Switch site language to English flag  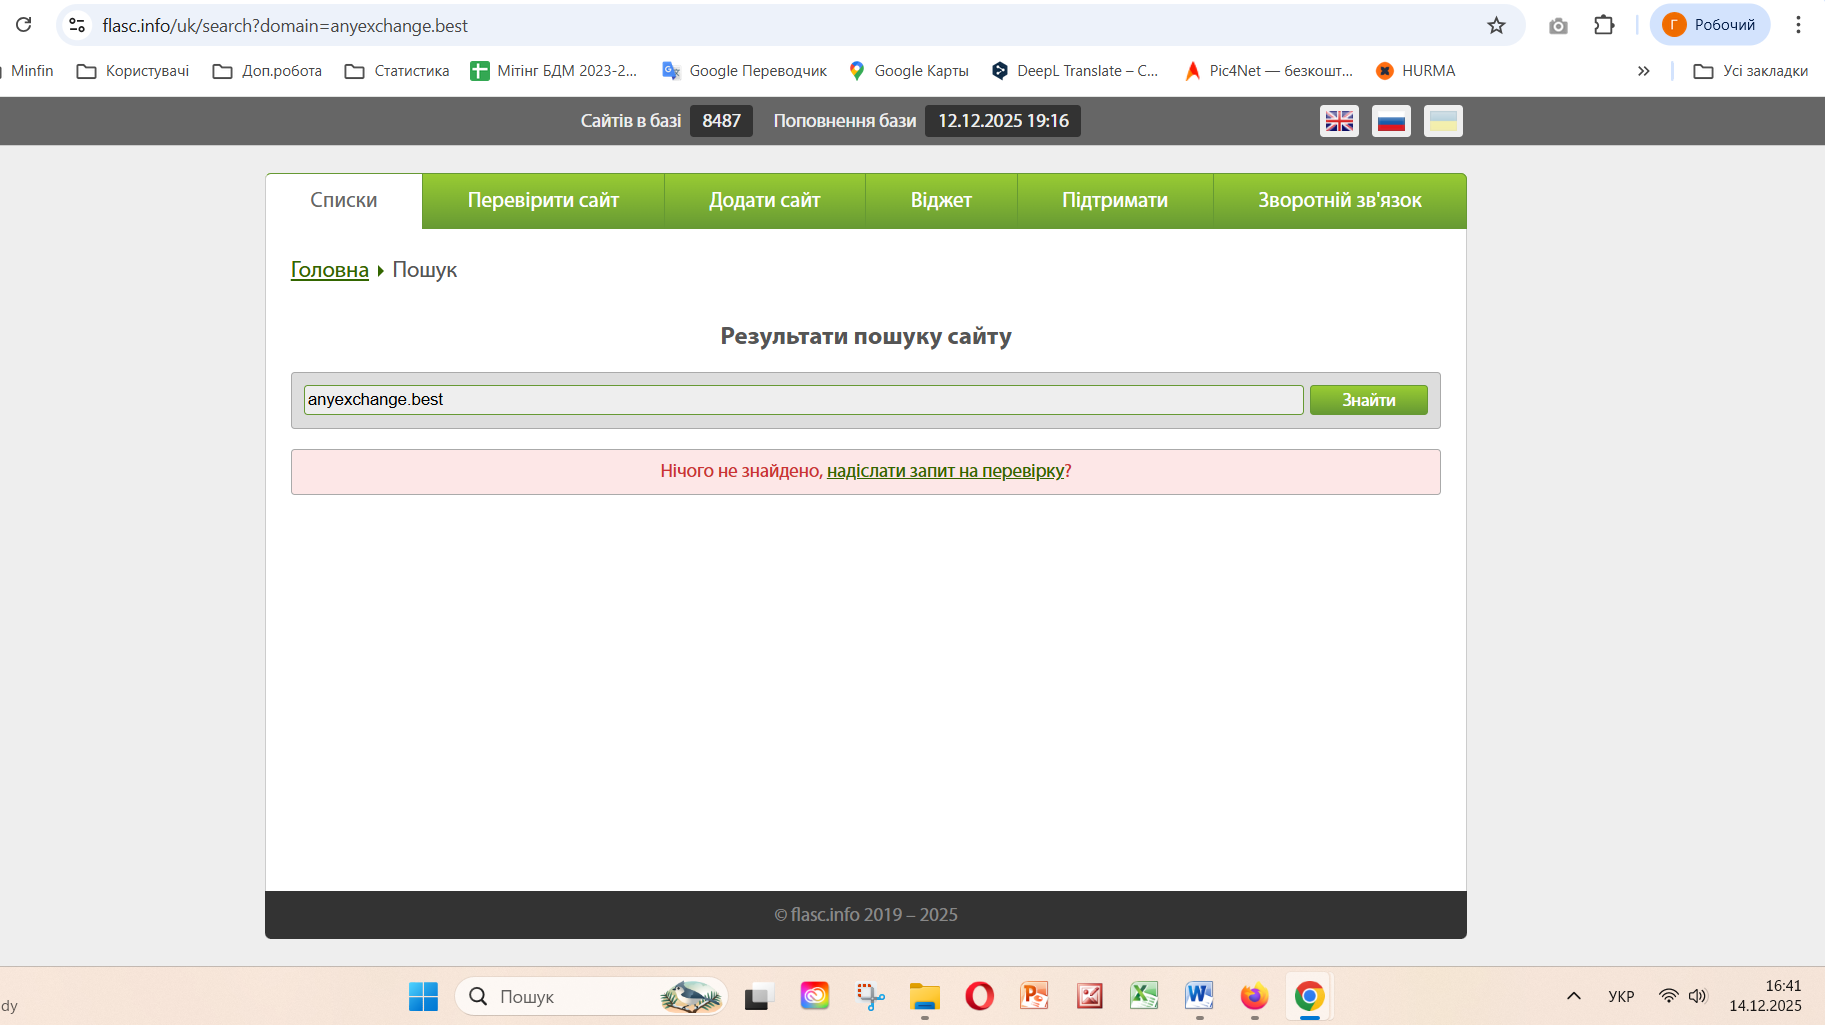pos(1339,121)
